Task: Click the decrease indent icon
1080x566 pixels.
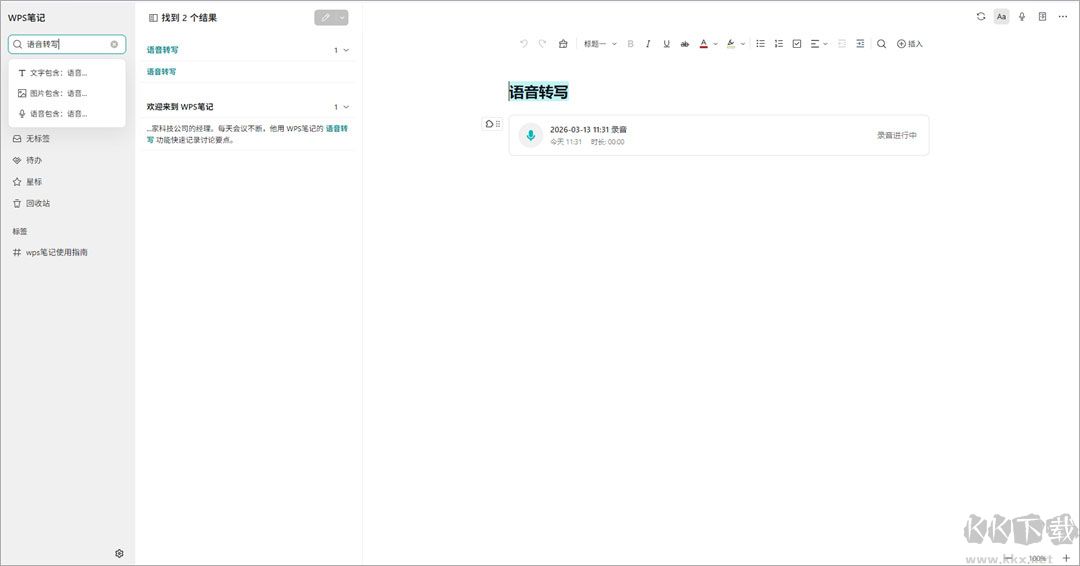Action: pyautogui.click(x=842, y=43)
